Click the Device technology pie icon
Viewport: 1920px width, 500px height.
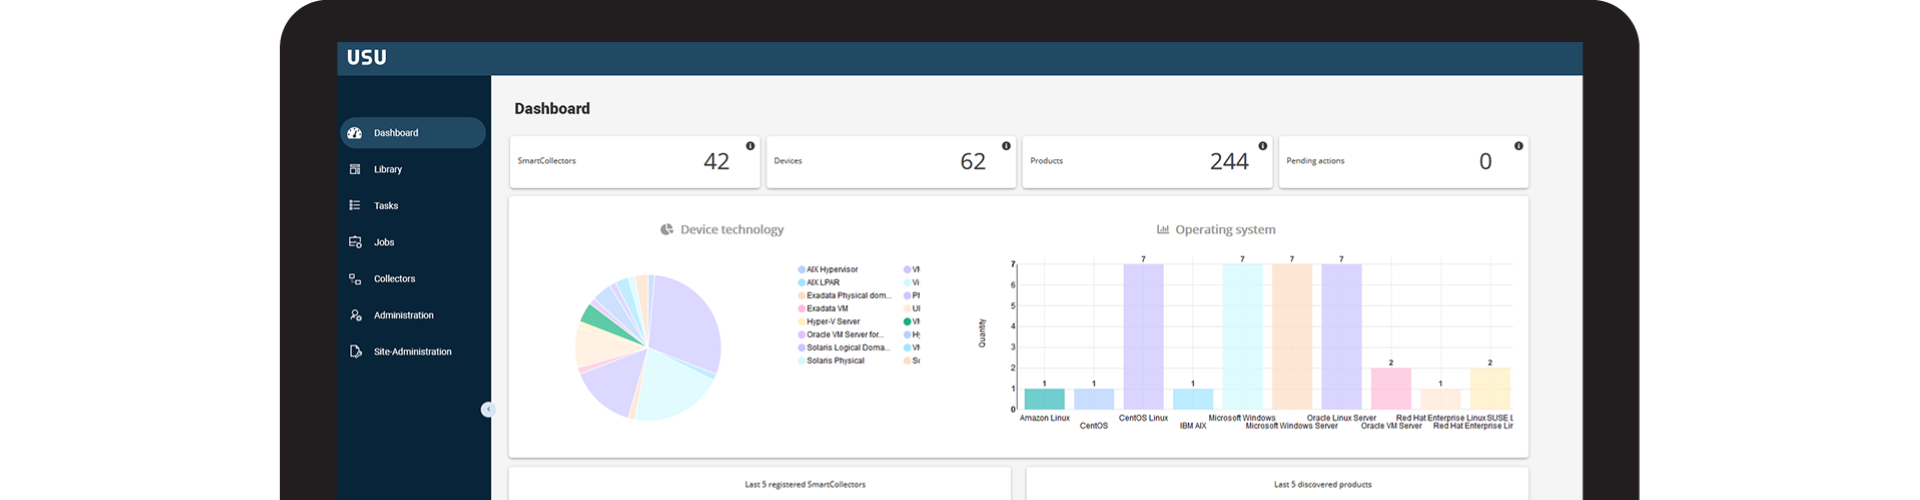click(x=667, y=230)
